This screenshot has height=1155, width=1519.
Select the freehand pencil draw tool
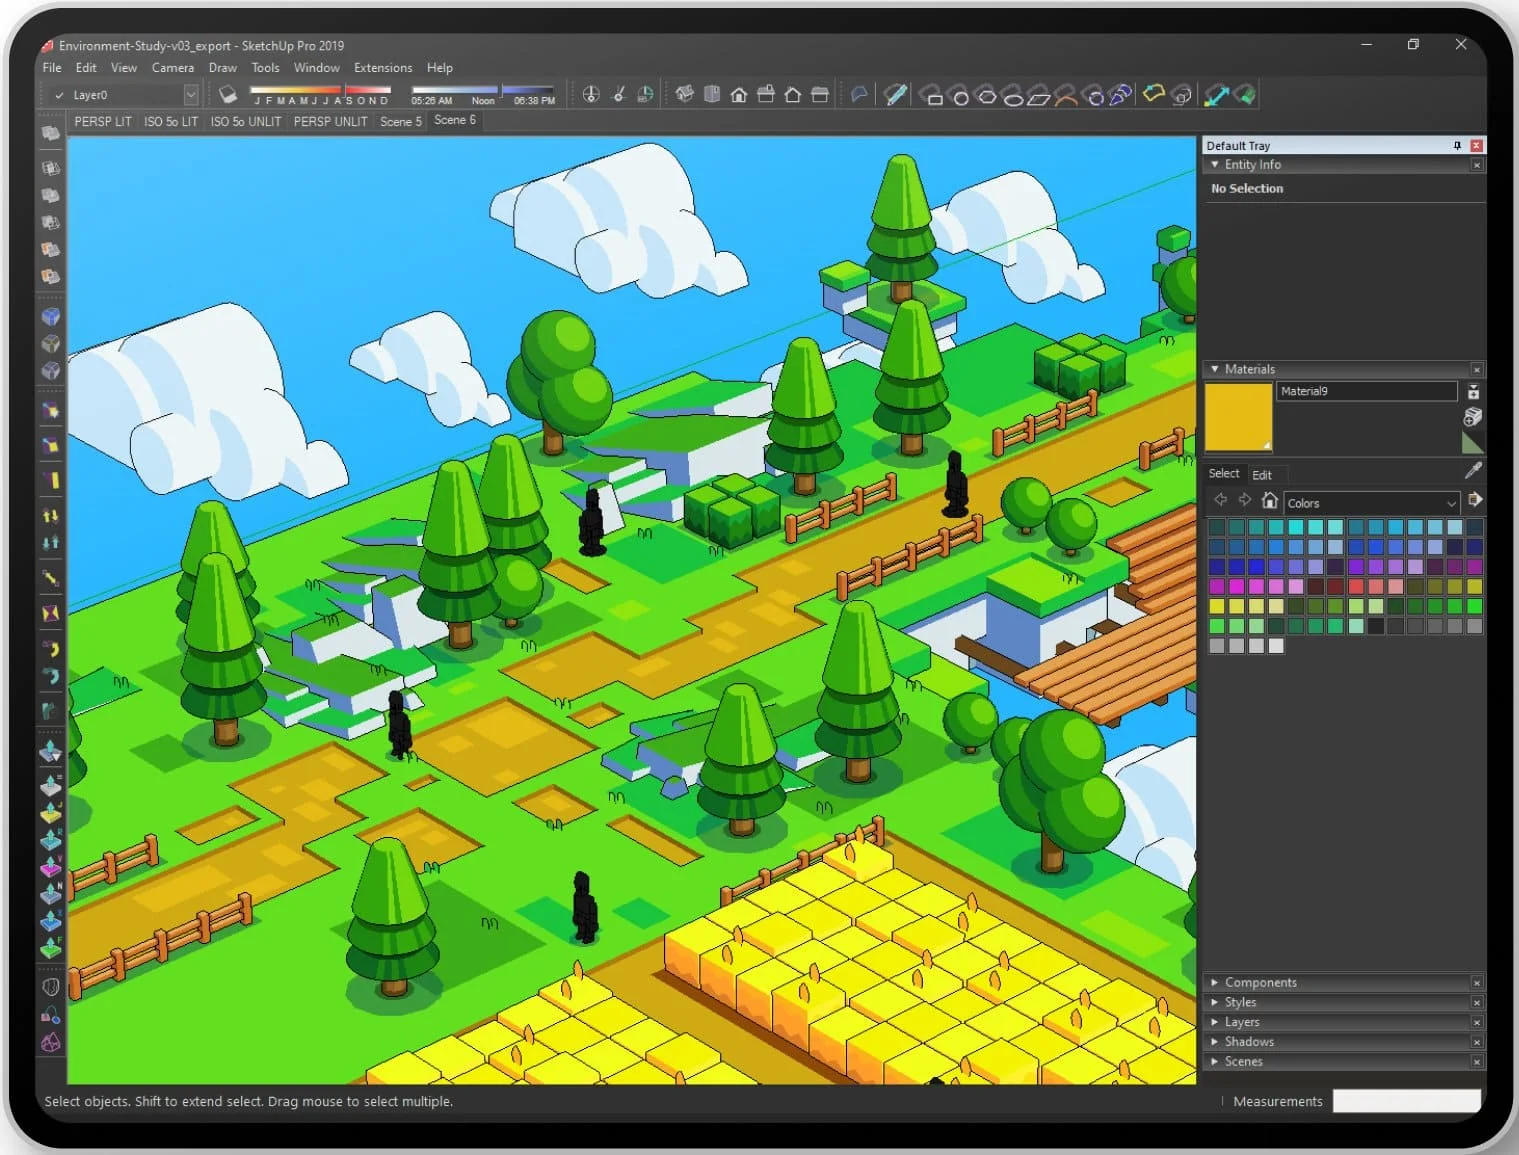point(896,95)
